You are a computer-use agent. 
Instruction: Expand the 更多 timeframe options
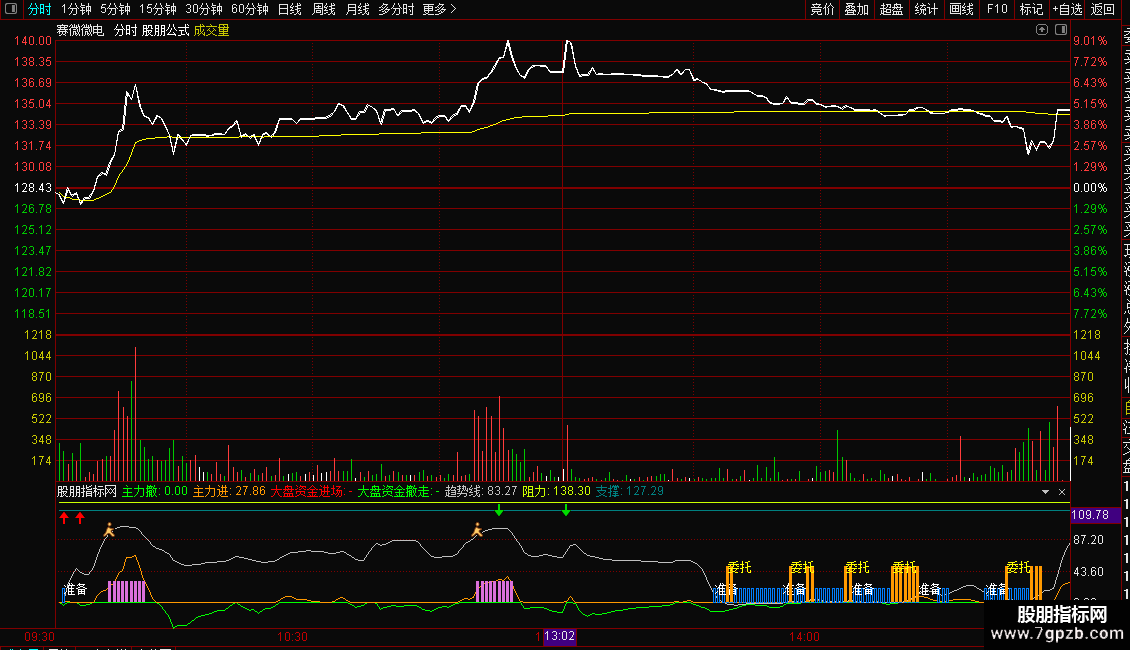click(x=439, y=9)
